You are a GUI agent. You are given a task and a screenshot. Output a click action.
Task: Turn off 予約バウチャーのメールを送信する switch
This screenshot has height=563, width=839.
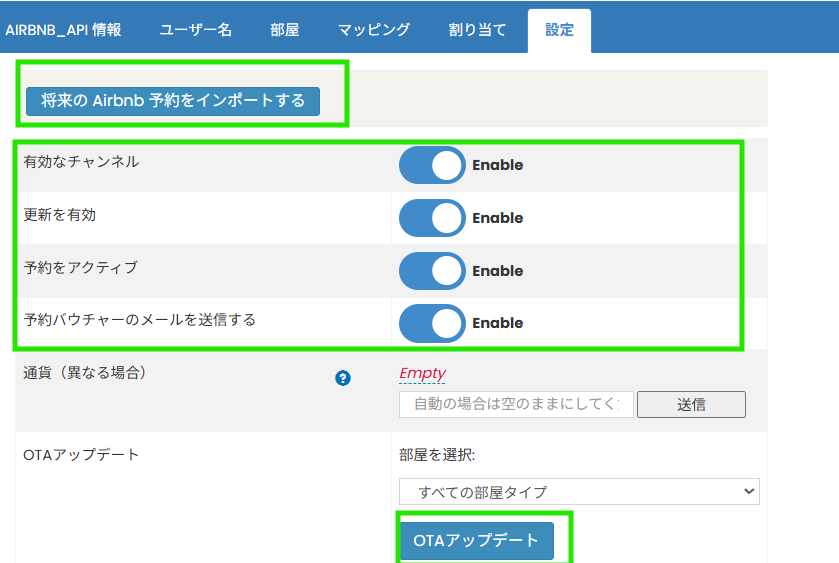click(432, 323)
